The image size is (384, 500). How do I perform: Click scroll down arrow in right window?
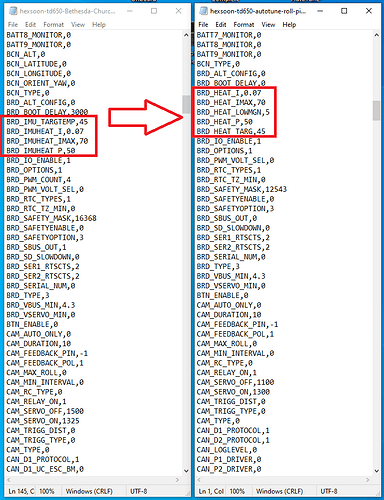377,471
